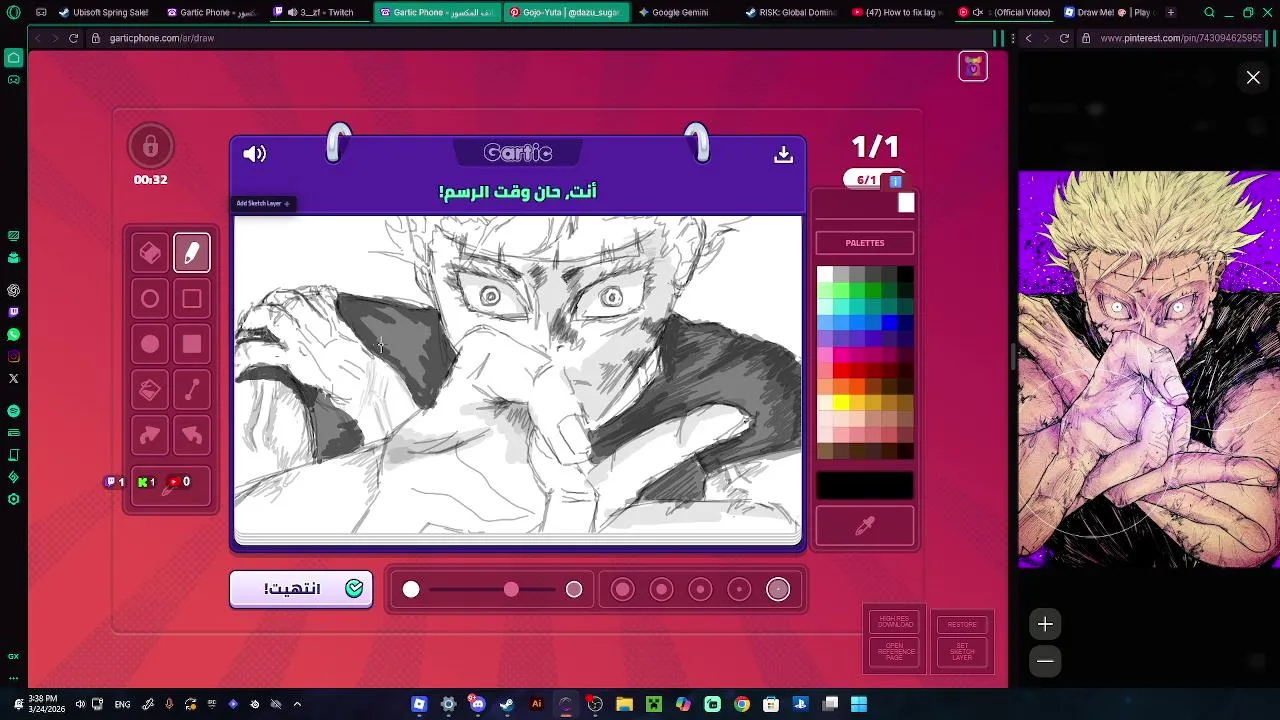Select the hollow circle shape tool
The height and width of the screenshot is (720, 1280).
pos(150,298)
